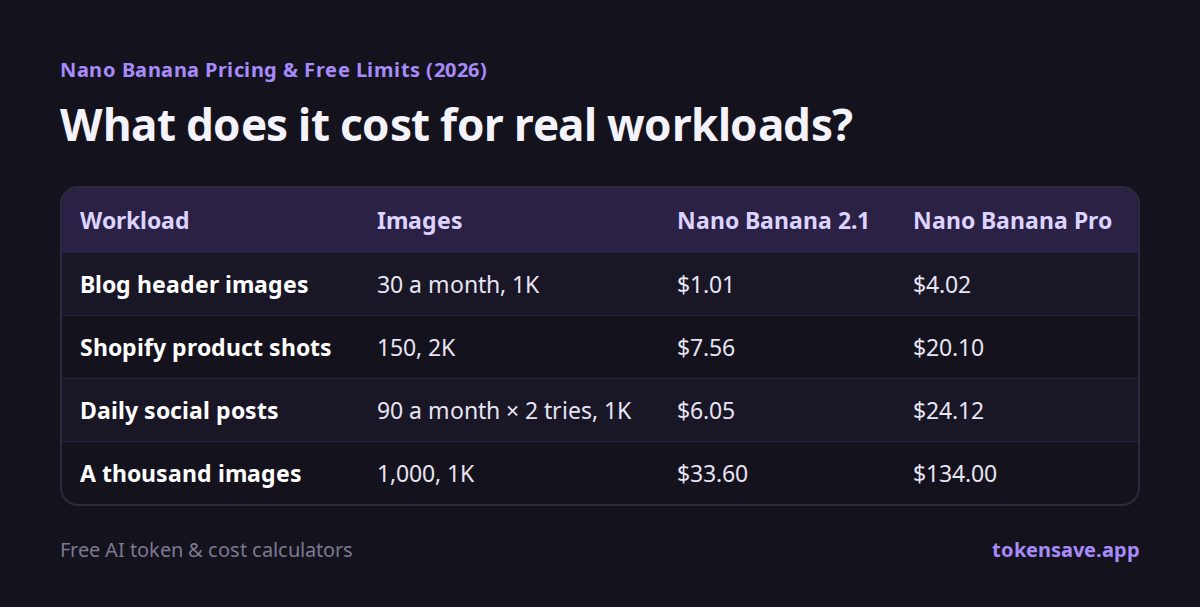
Task: Click the $33.60 price cell
Action: (712, 474)
